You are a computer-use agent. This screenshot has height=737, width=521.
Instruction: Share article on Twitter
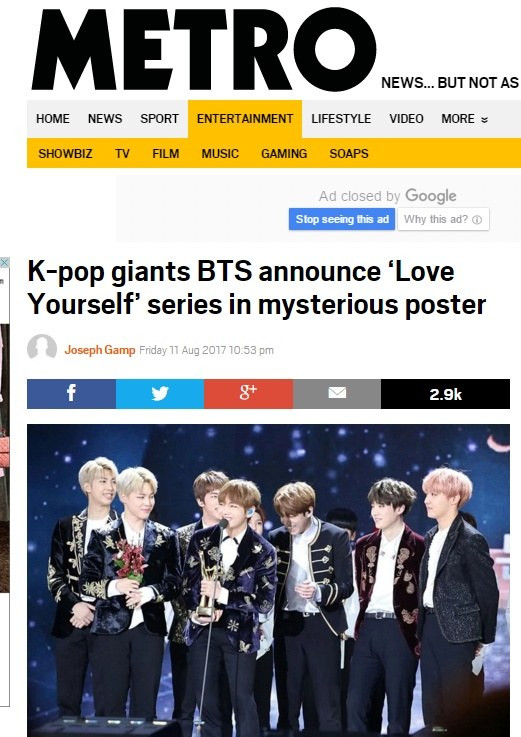coord(160,393)
